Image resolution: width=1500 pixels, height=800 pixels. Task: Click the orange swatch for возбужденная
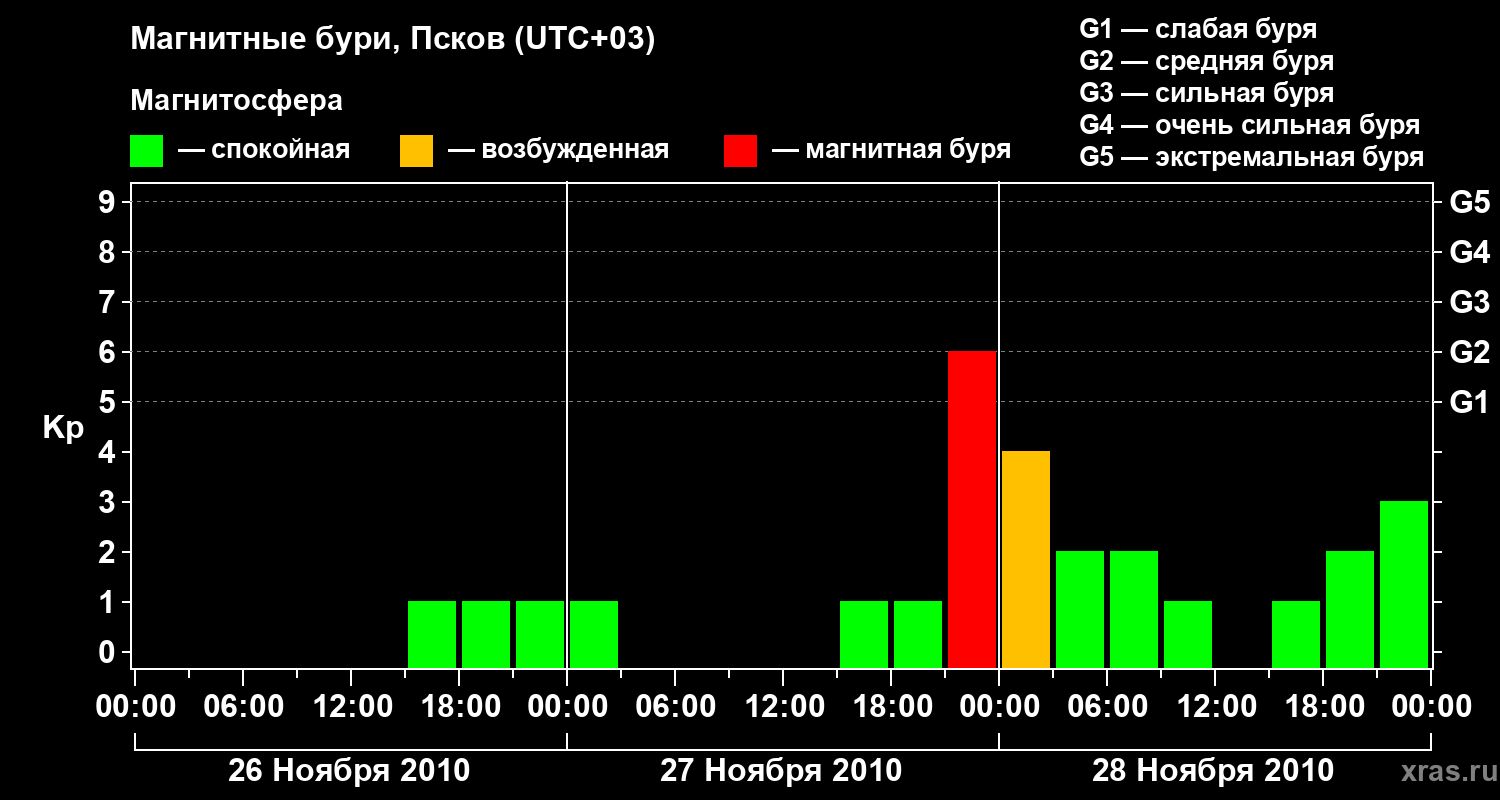pos(416,151)
